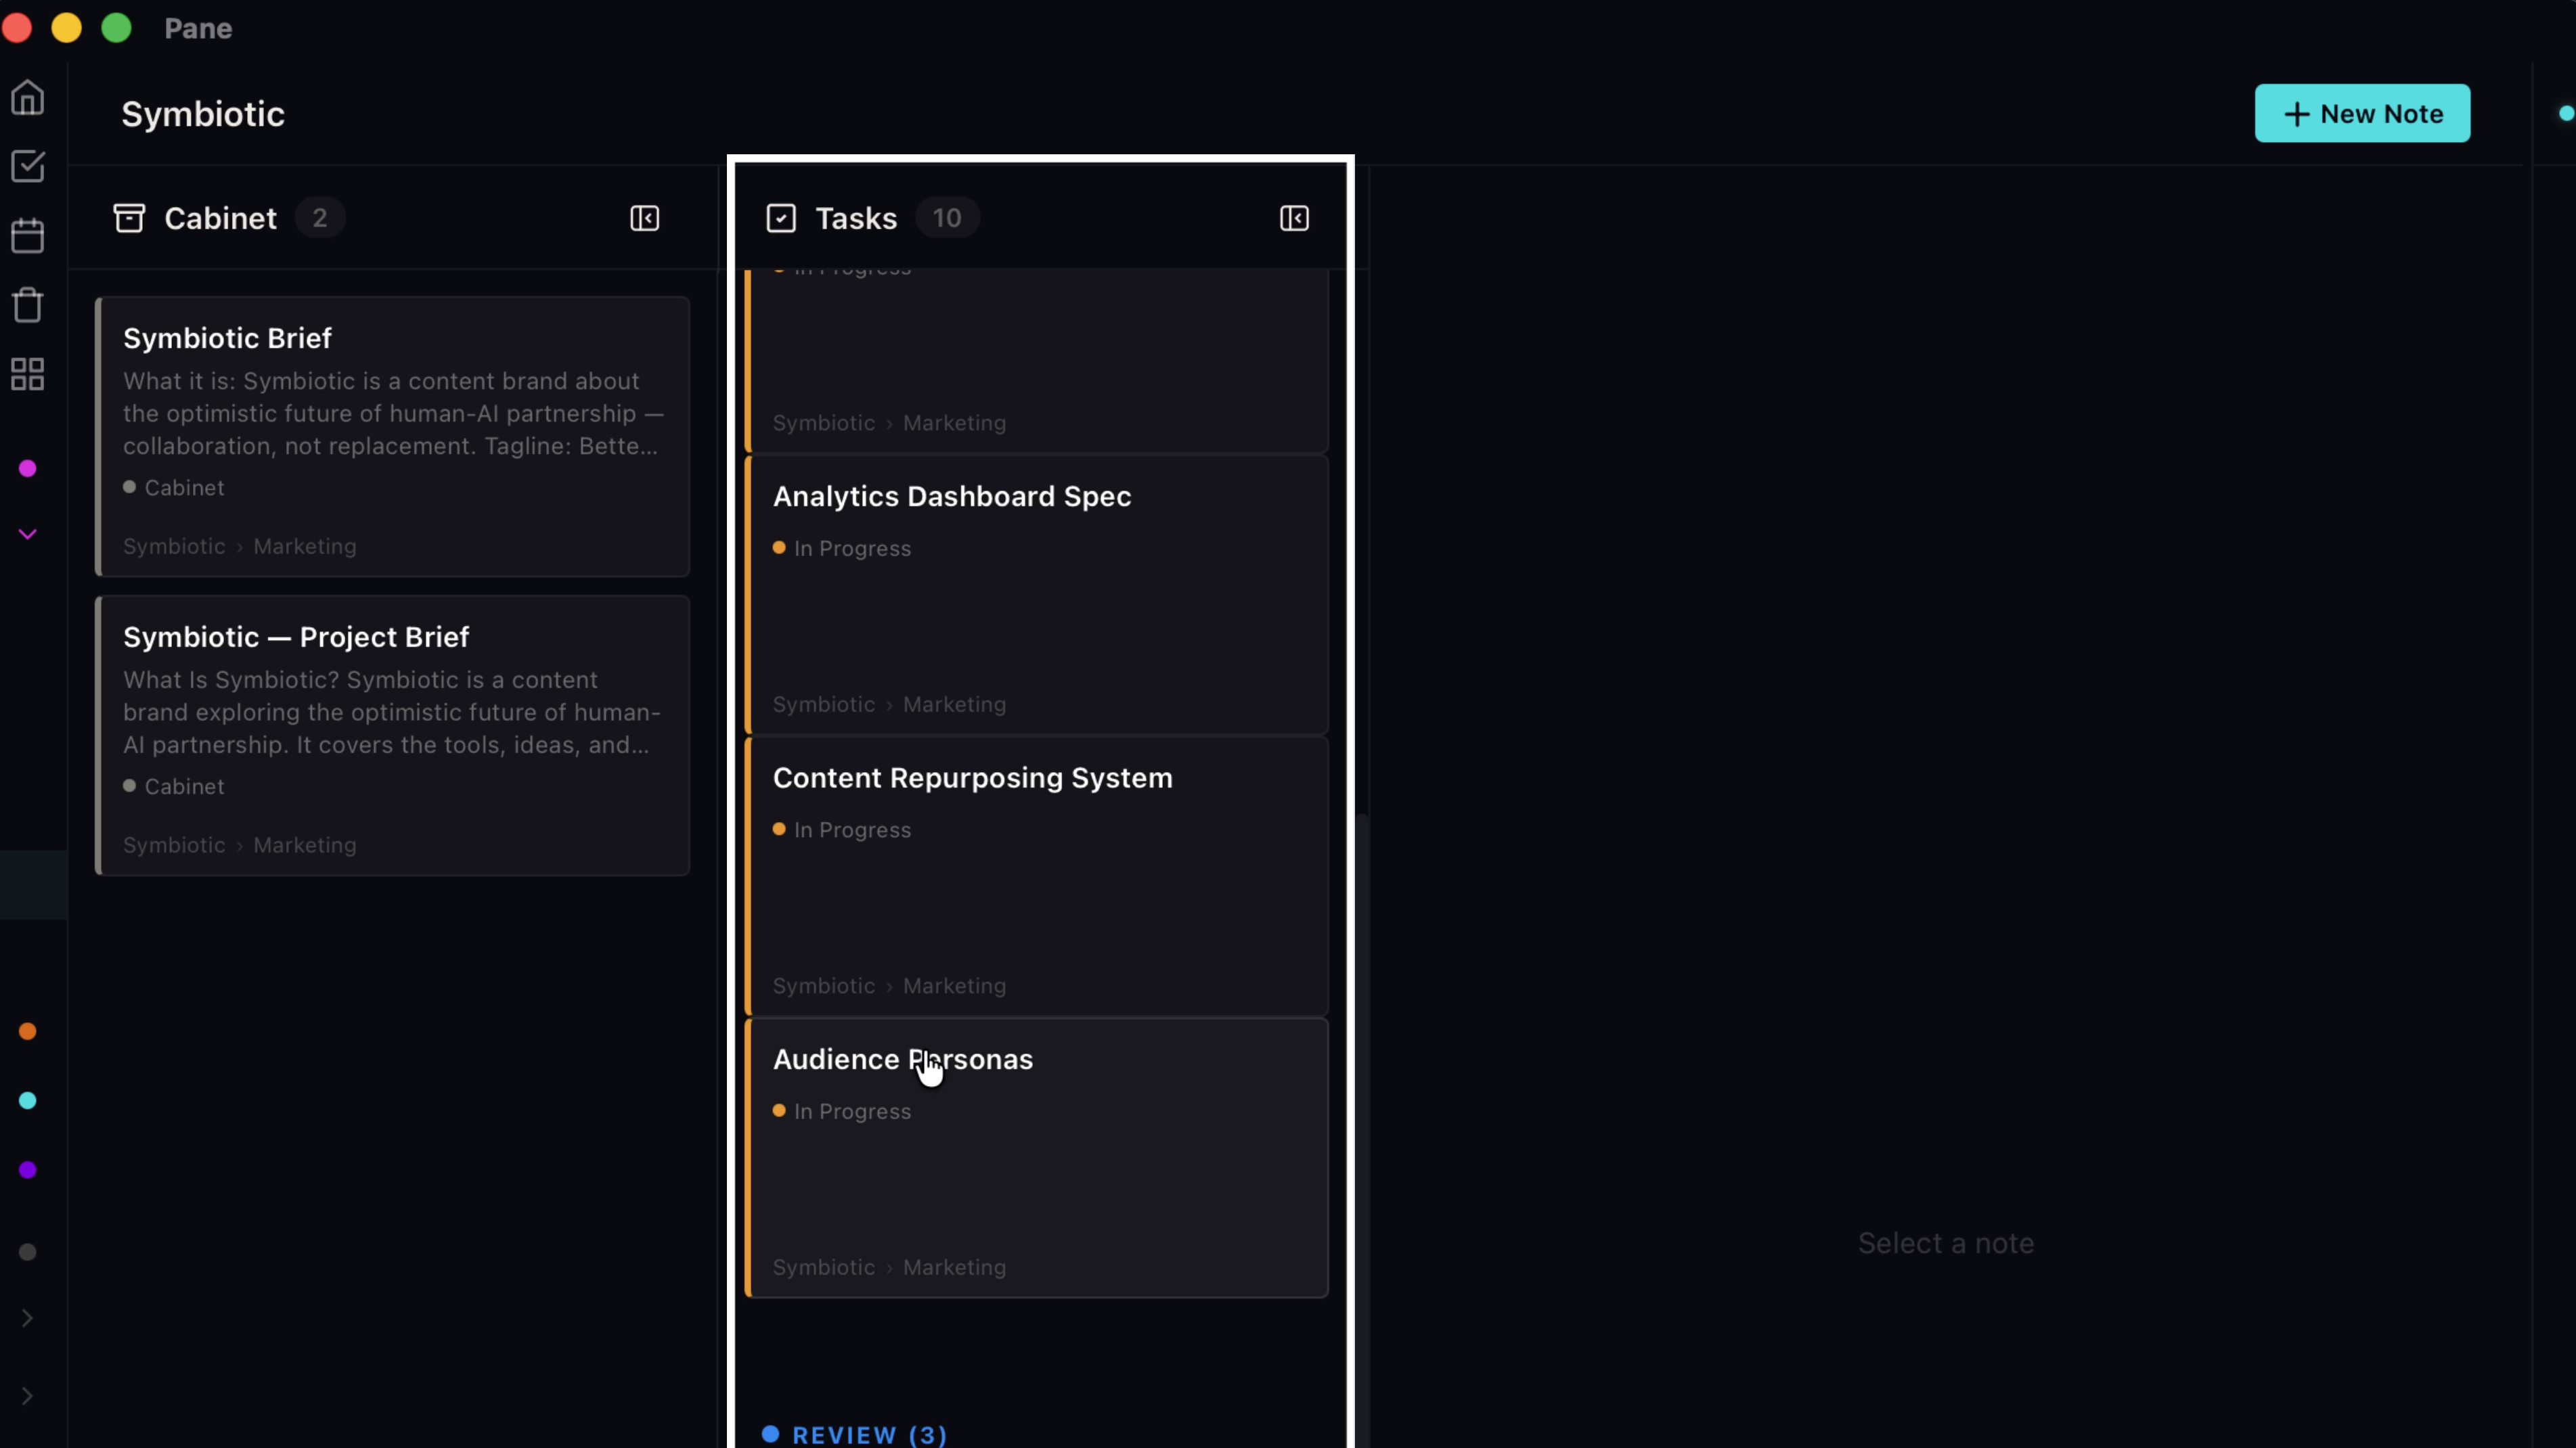Select the orange workspace dot in sidebar
The width and height of the screenshot is (2576, 1448).
click(x=28, y=1031)
